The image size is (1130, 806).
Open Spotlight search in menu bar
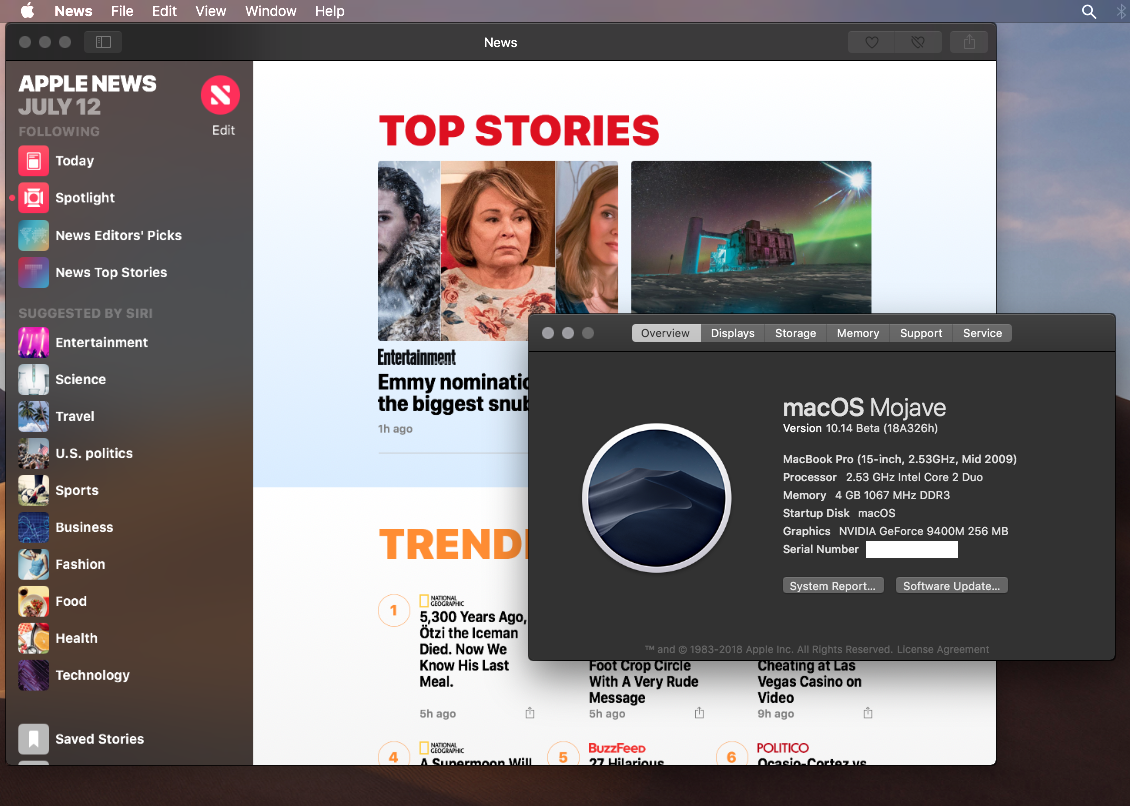coord(1089,12)
